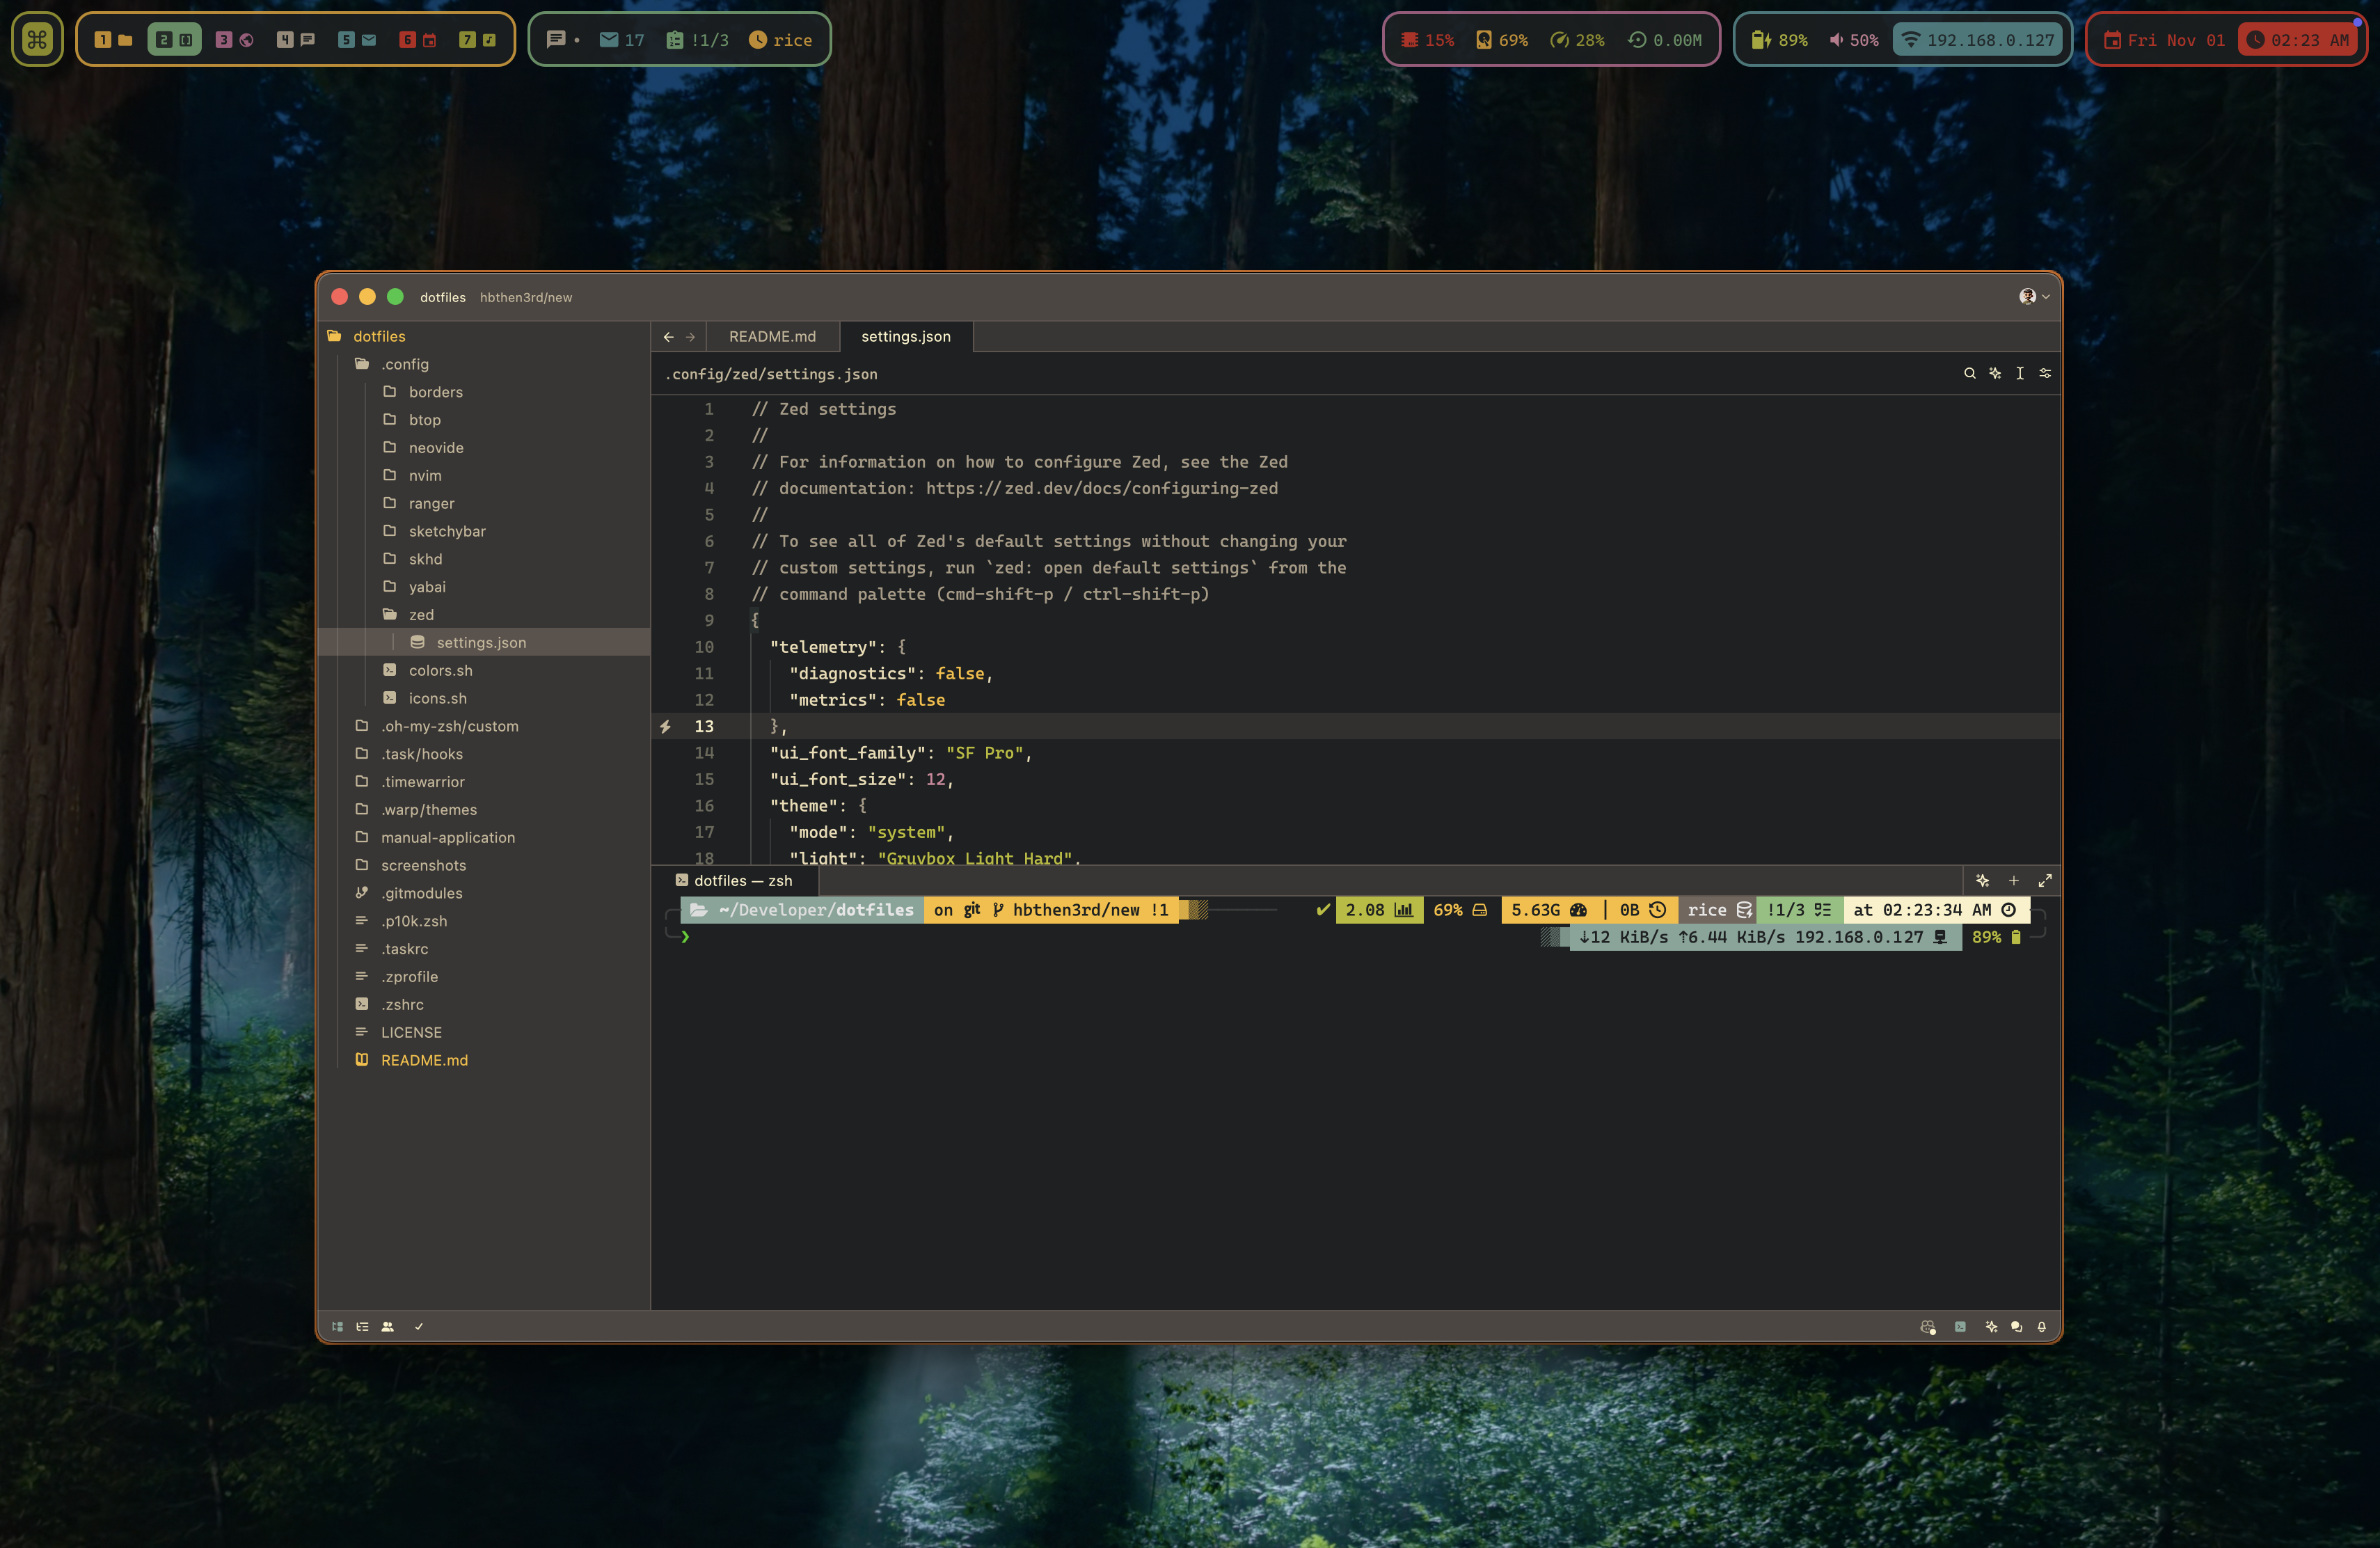This screenshot has width=2380, height=1548.
Task: Toggle the project panel in the status bar
Action: (x=338, y=1327)
